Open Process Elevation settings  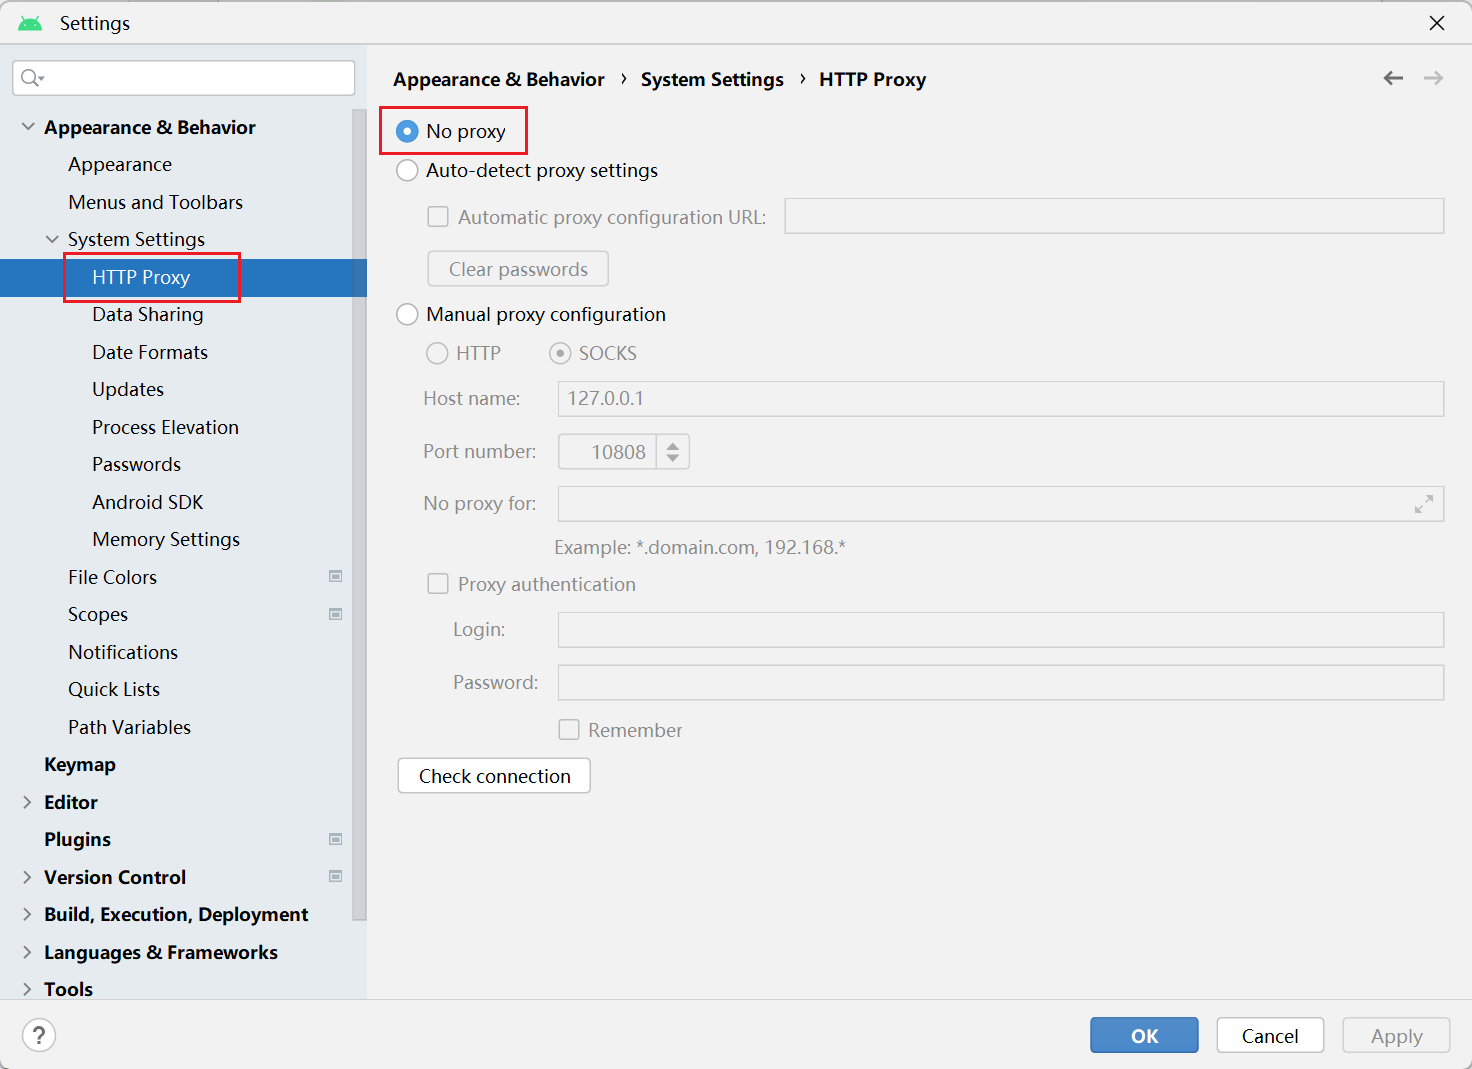pyautogui.click(x=166, y=427)
